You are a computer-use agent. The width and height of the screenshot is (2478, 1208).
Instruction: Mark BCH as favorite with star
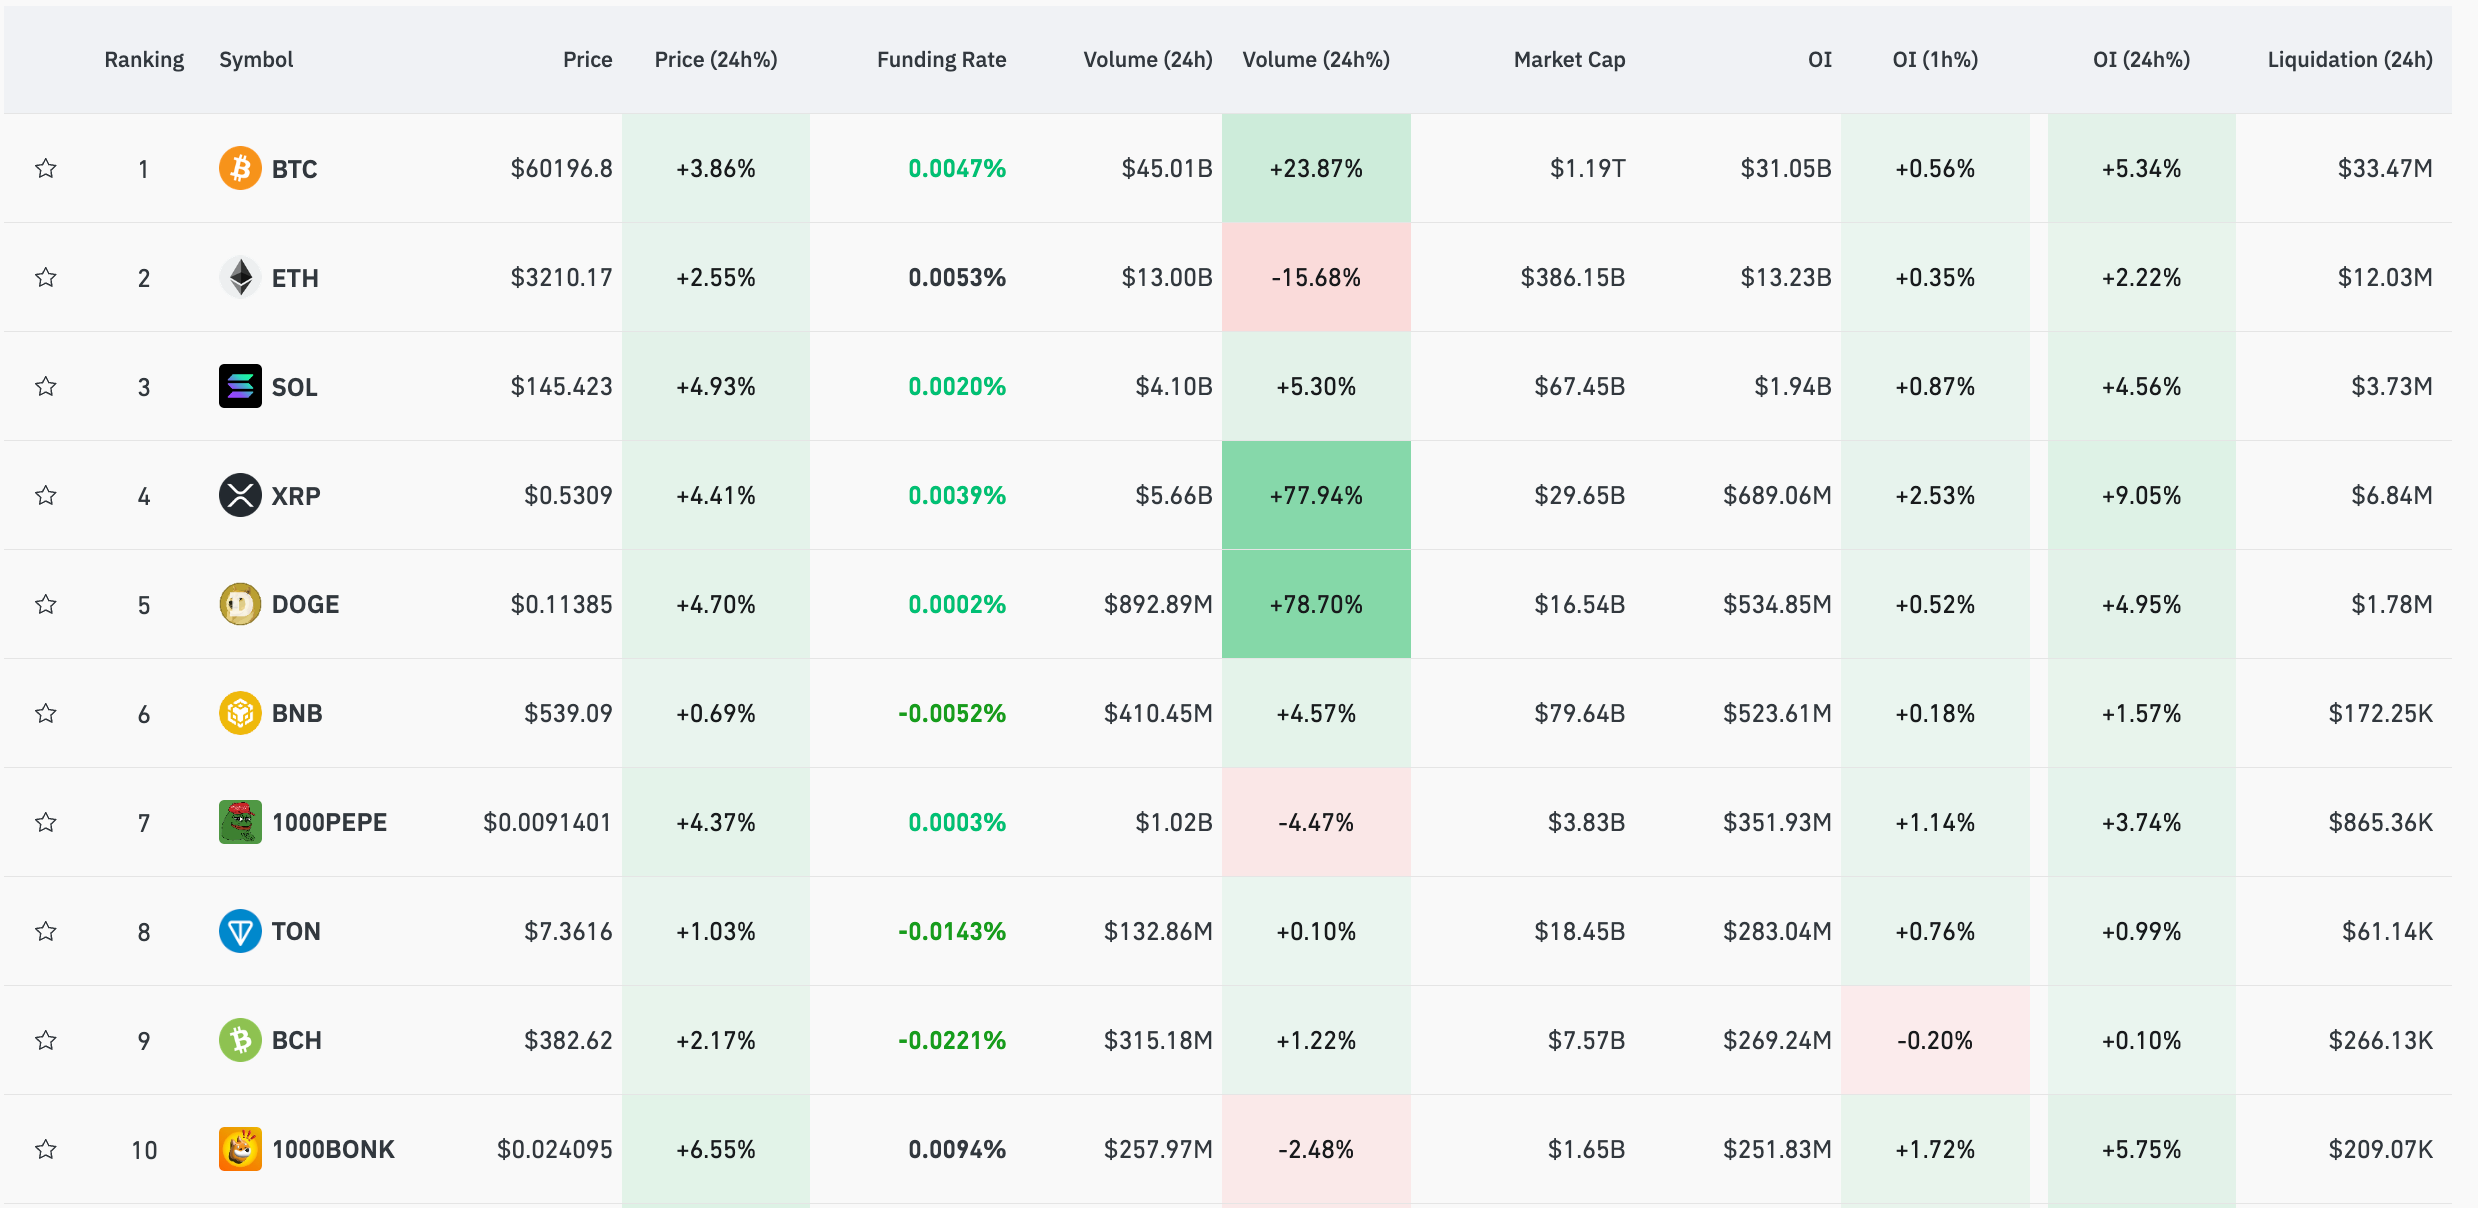coord(45,1040)
